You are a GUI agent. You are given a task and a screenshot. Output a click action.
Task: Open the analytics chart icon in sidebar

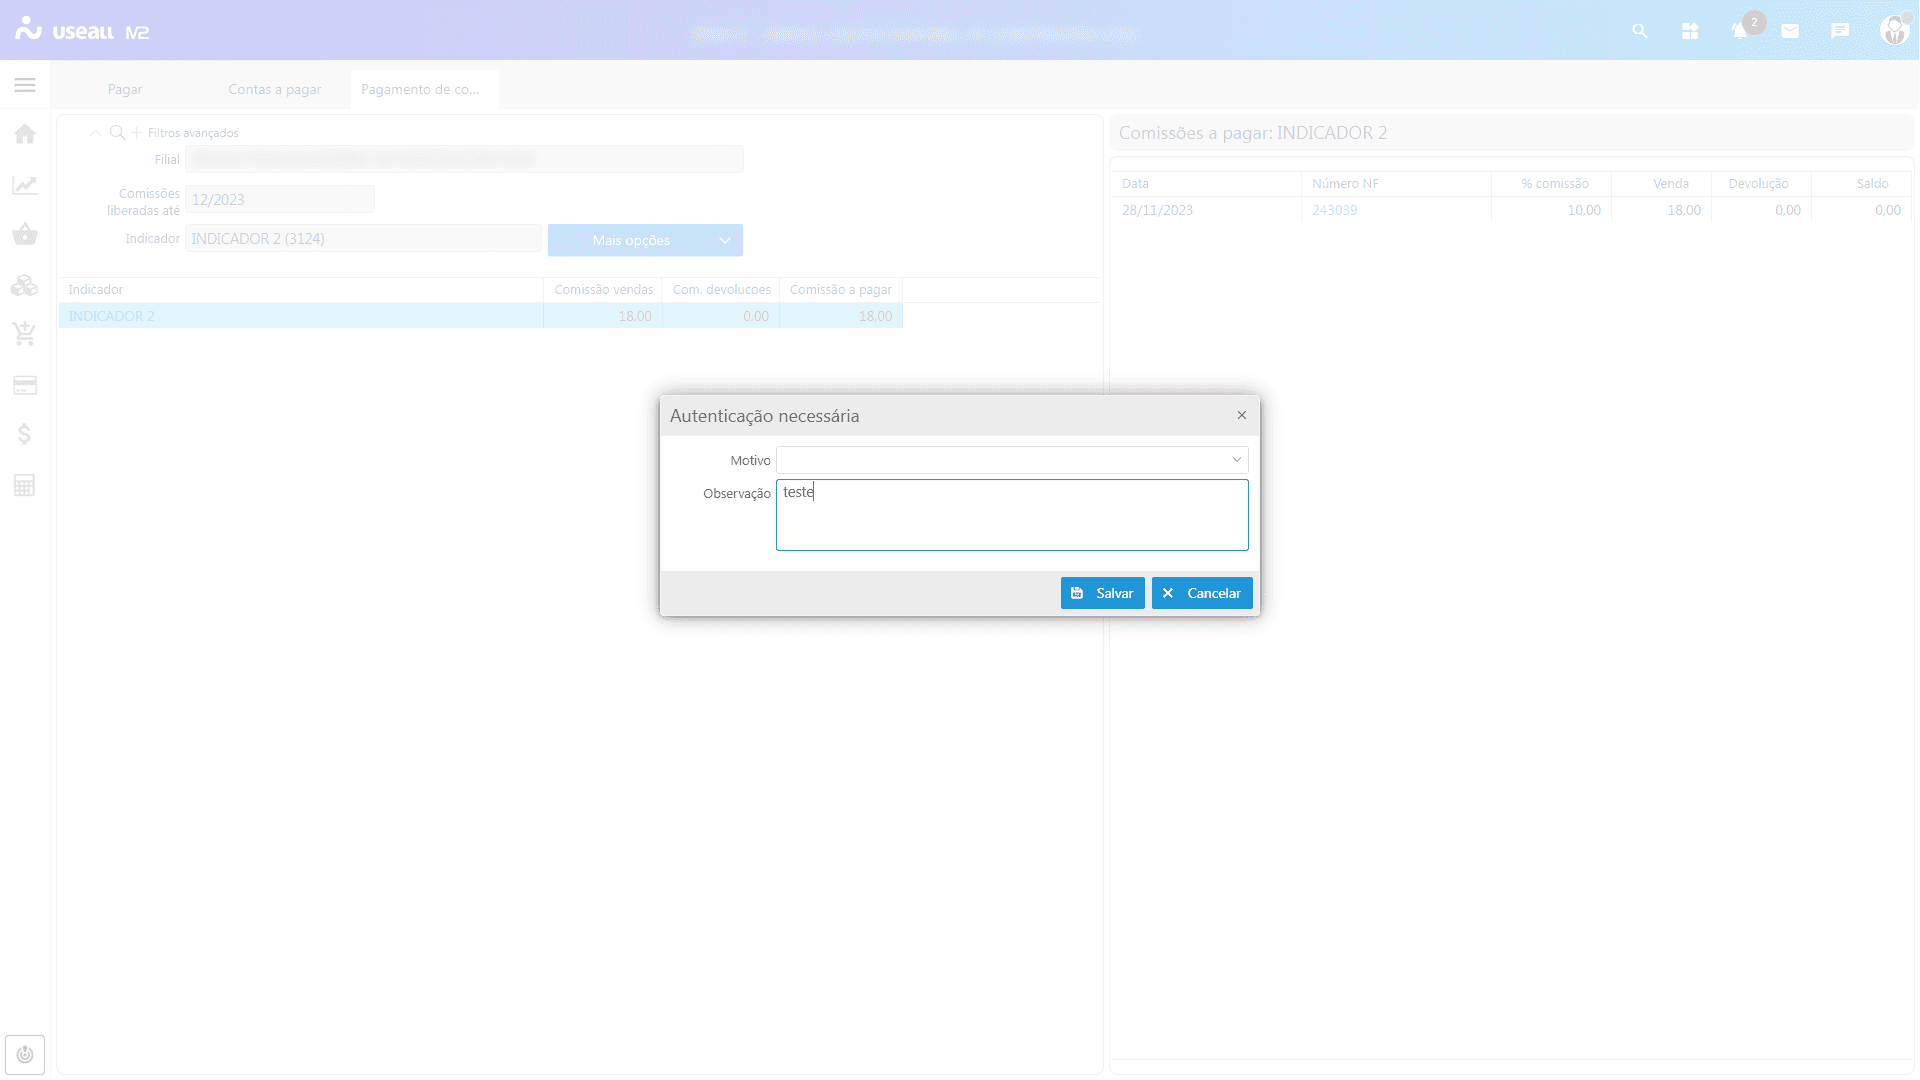click(x=25, y=185)
